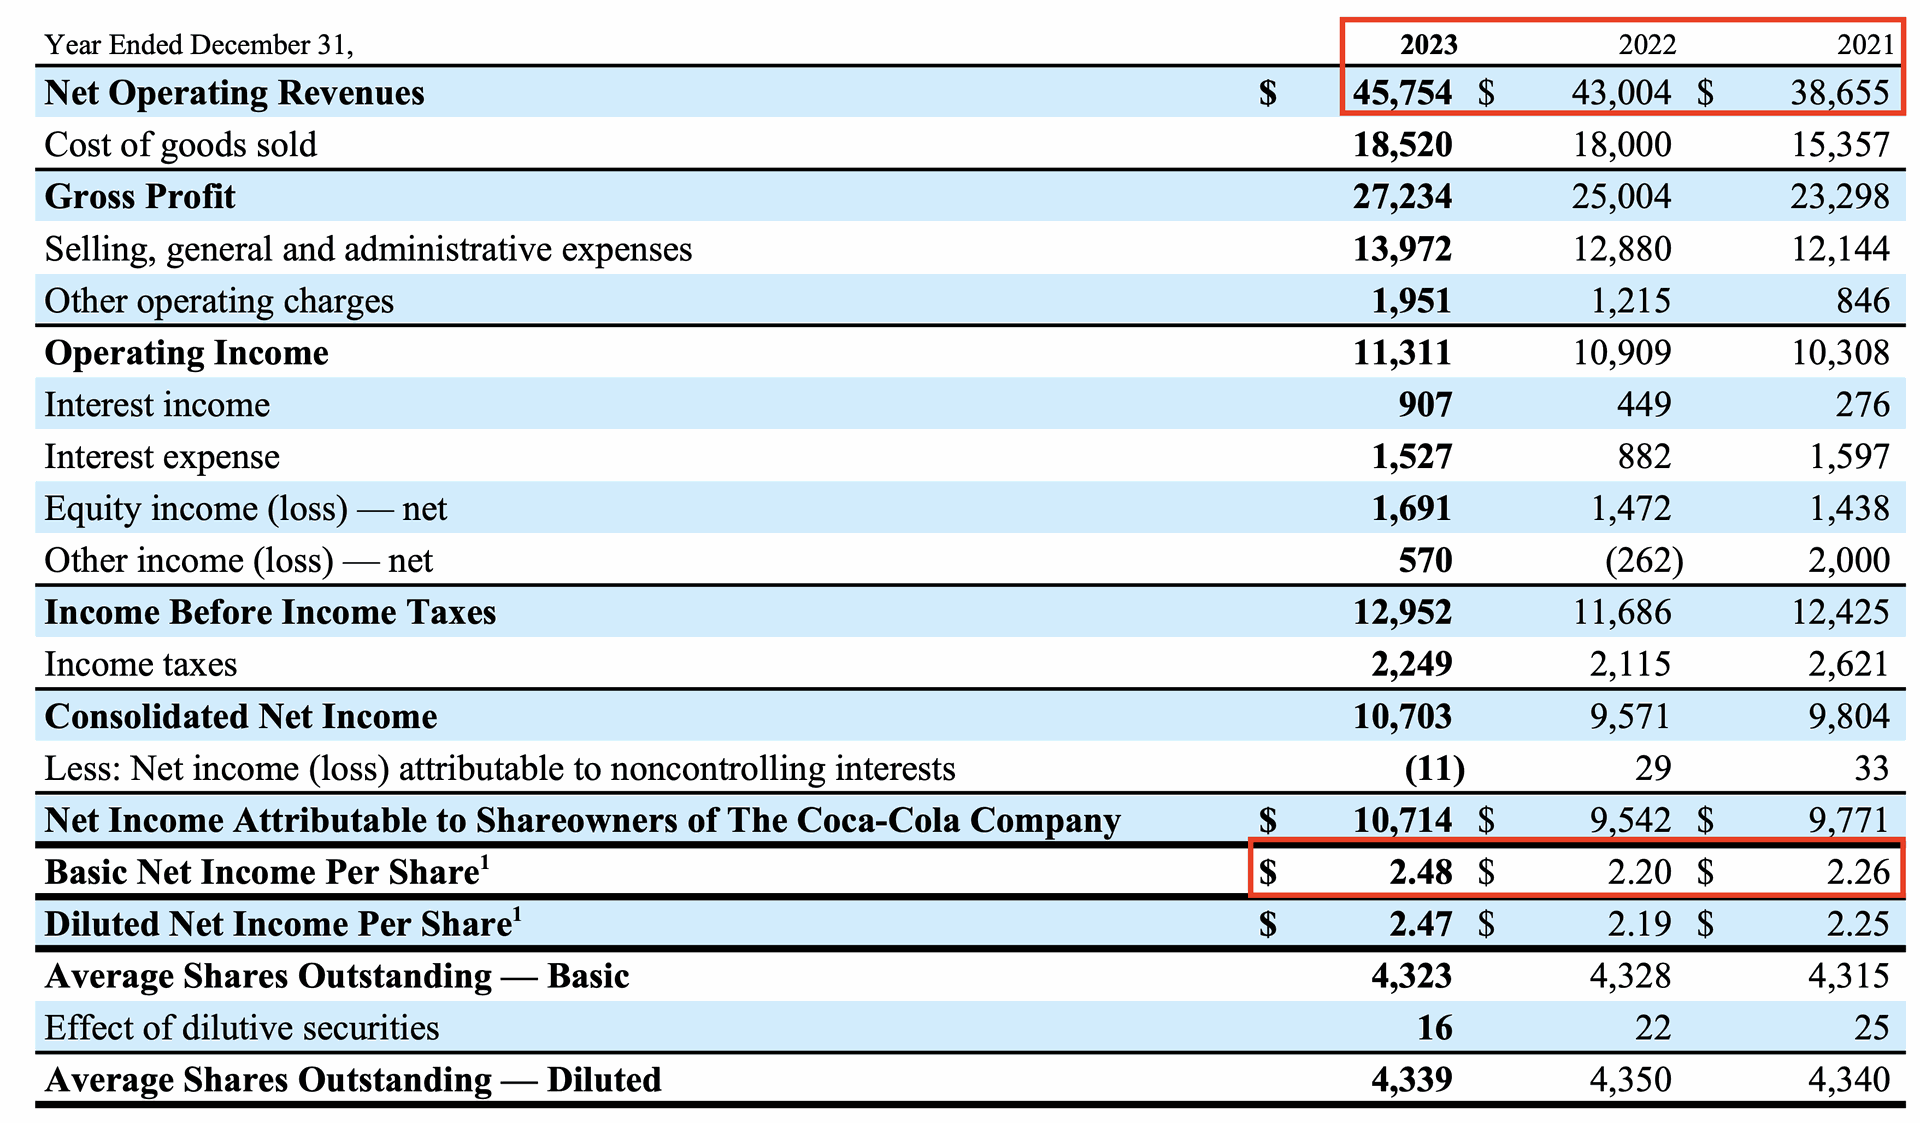Select the Operating Income row label

(x=187, y=353)
